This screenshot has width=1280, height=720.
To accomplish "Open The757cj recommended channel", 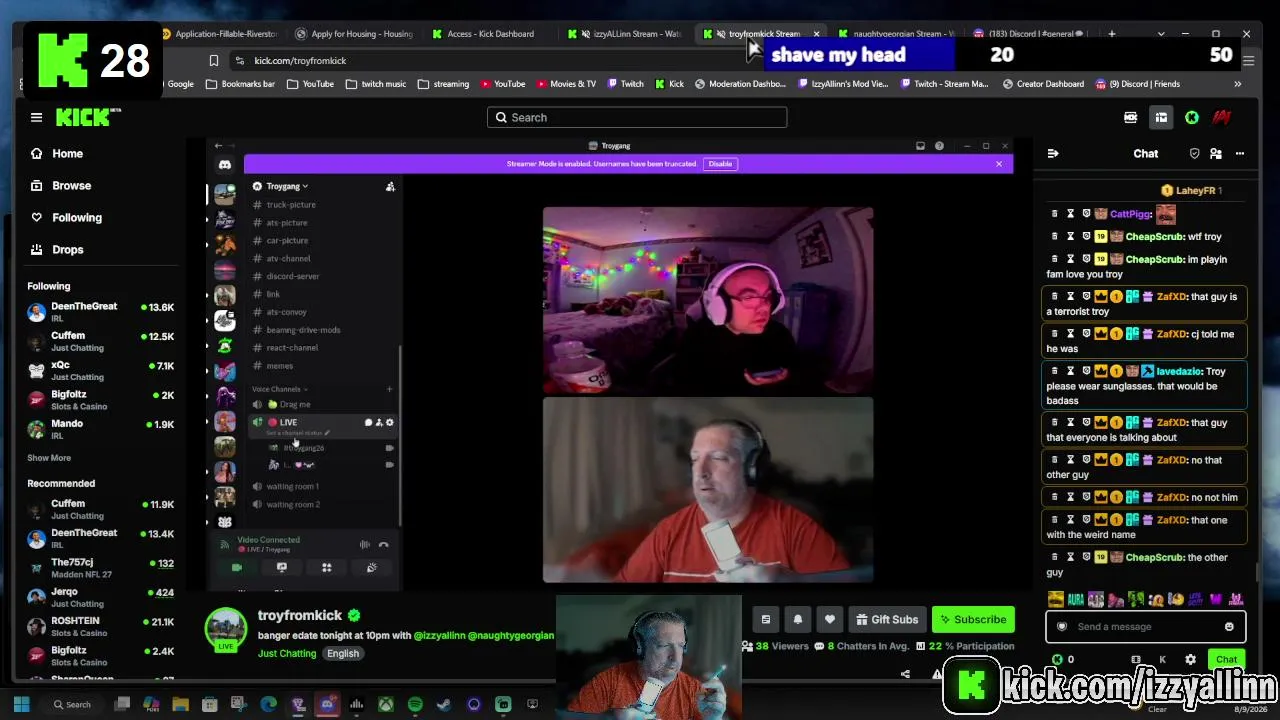I will click(x=100, y=568).
